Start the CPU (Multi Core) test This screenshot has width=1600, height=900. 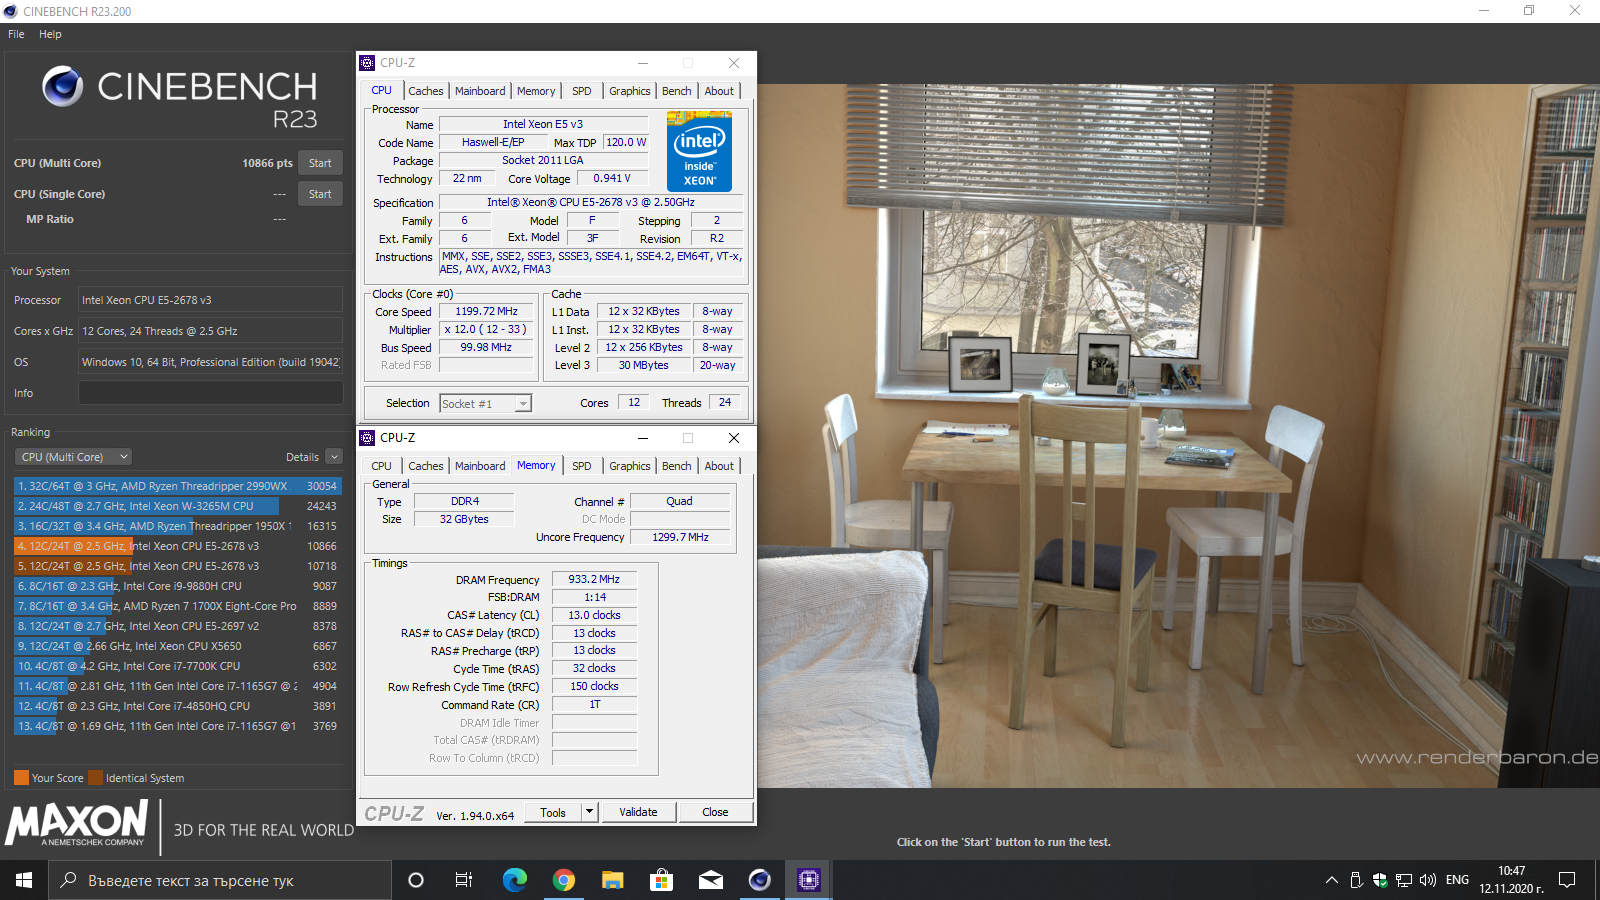(x=320, y=163)
